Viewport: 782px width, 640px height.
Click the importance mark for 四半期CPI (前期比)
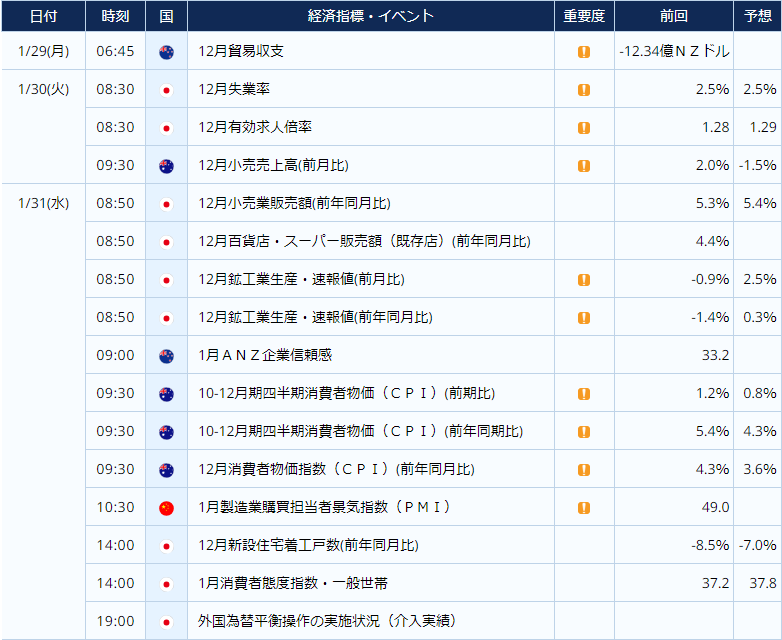(584, 394)
